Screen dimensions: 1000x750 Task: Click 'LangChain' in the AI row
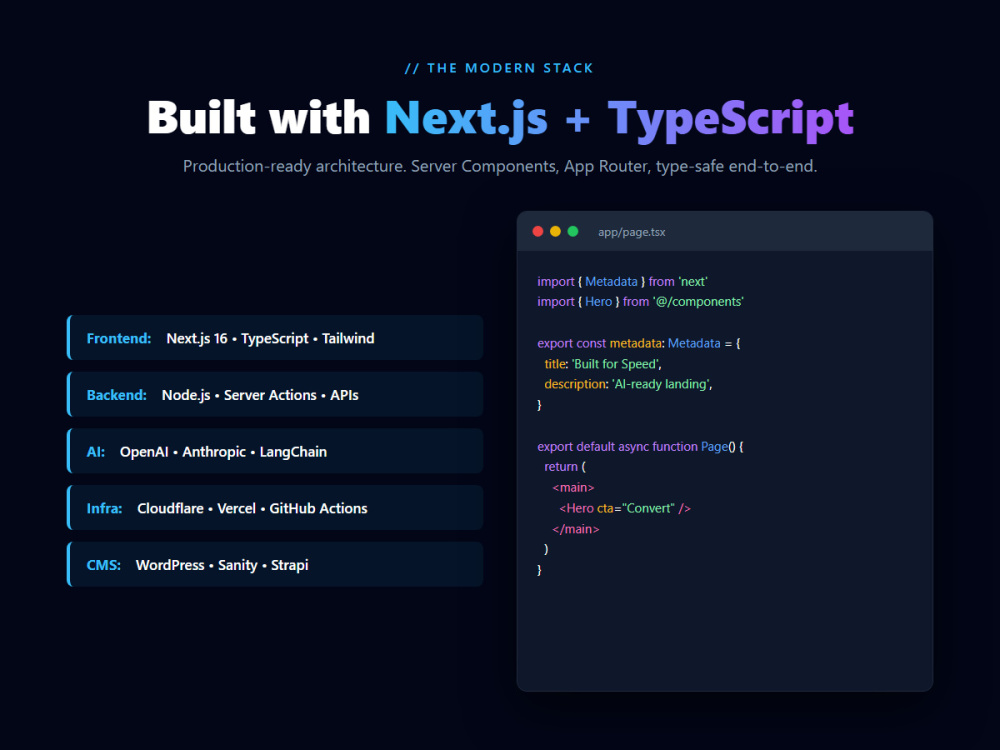click(x=293, y=452)
